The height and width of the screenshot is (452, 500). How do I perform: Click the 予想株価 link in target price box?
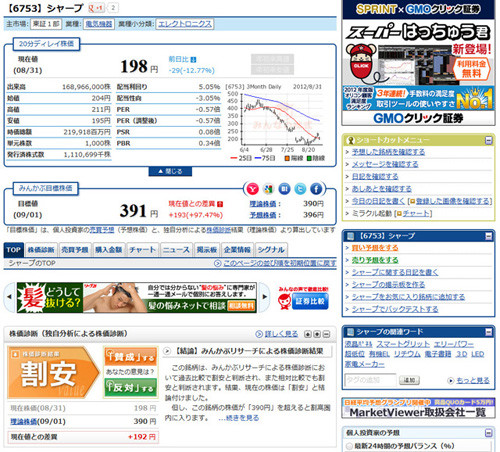point(263,215)
